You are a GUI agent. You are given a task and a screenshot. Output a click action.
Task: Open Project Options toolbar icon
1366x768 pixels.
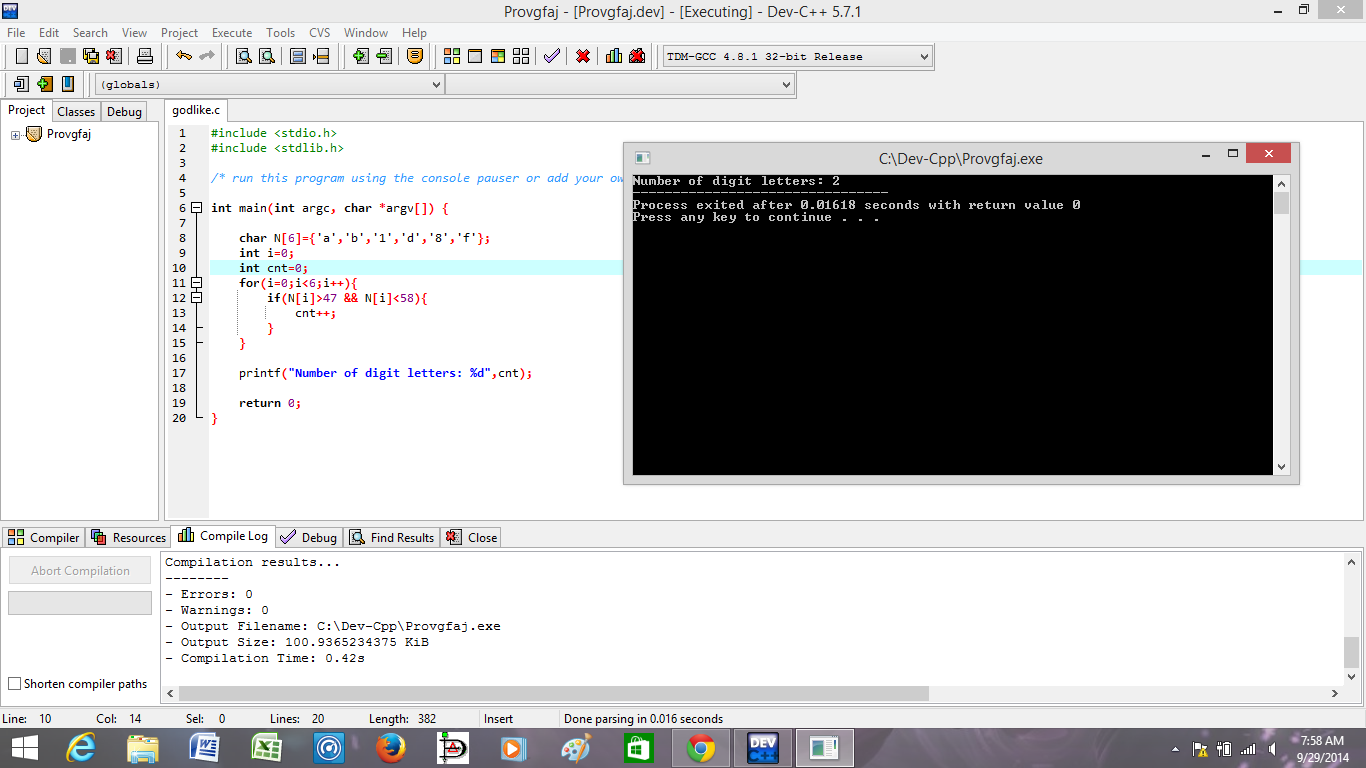coord(415,56)
